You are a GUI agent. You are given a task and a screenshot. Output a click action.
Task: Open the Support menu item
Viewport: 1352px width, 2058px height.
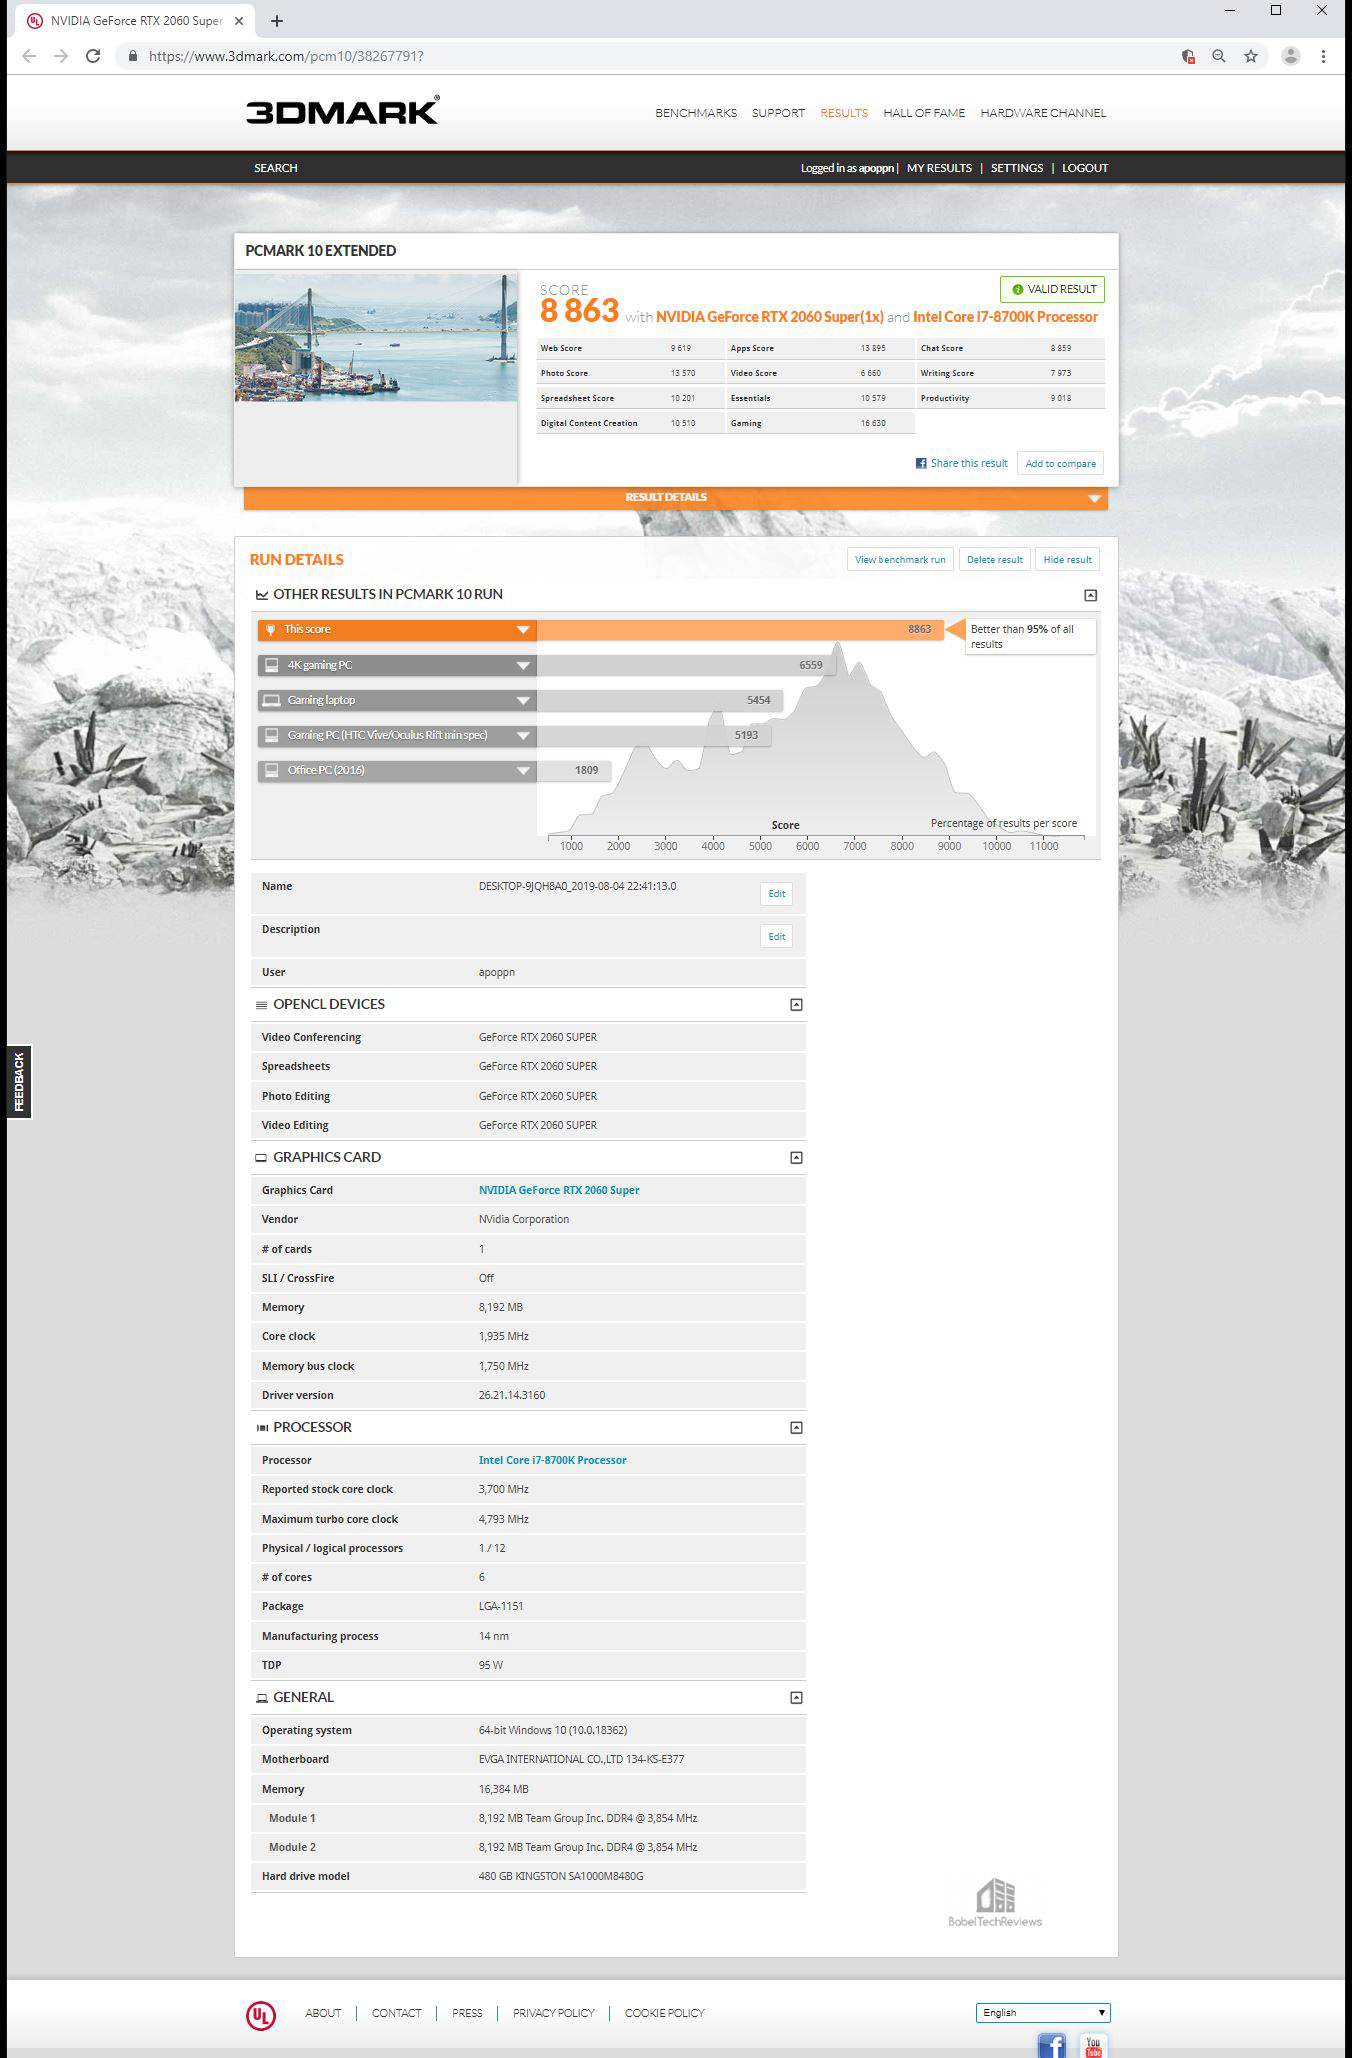point(778,113)
